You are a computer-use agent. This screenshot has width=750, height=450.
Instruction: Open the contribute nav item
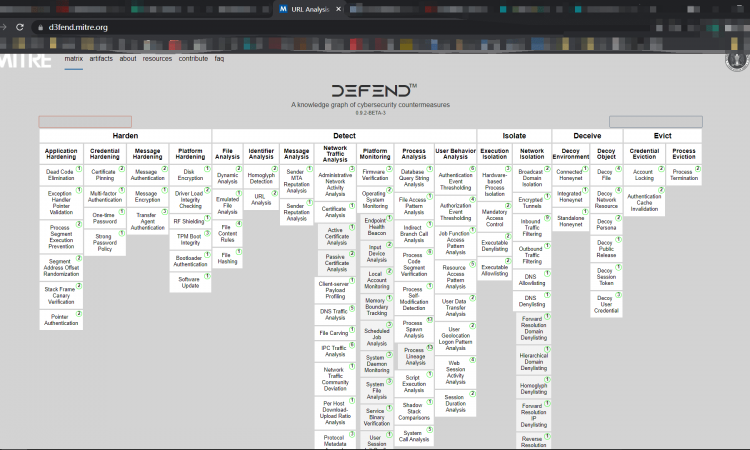(193, 58)
